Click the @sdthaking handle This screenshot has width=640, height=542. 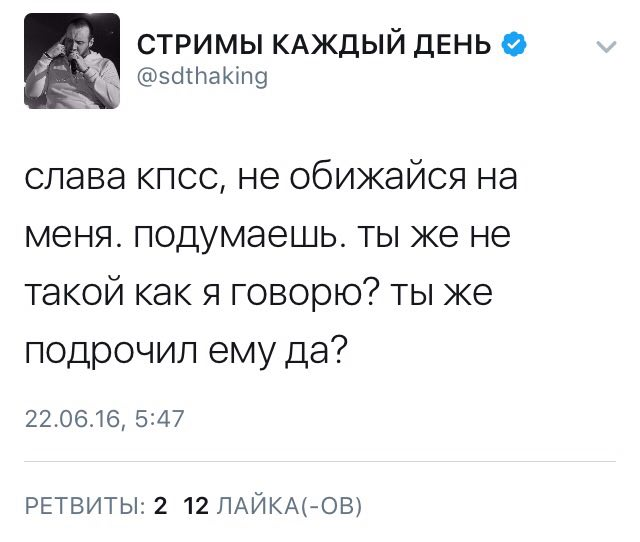point(202,76)
